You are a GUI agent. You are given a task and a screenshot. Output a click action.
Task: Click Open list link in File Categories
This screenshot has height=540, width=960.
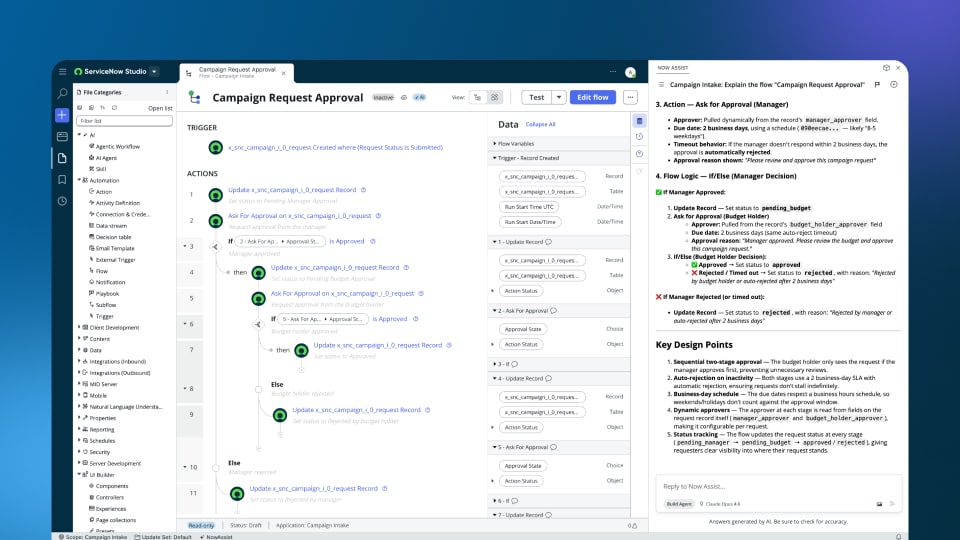(x=160, y=108)
